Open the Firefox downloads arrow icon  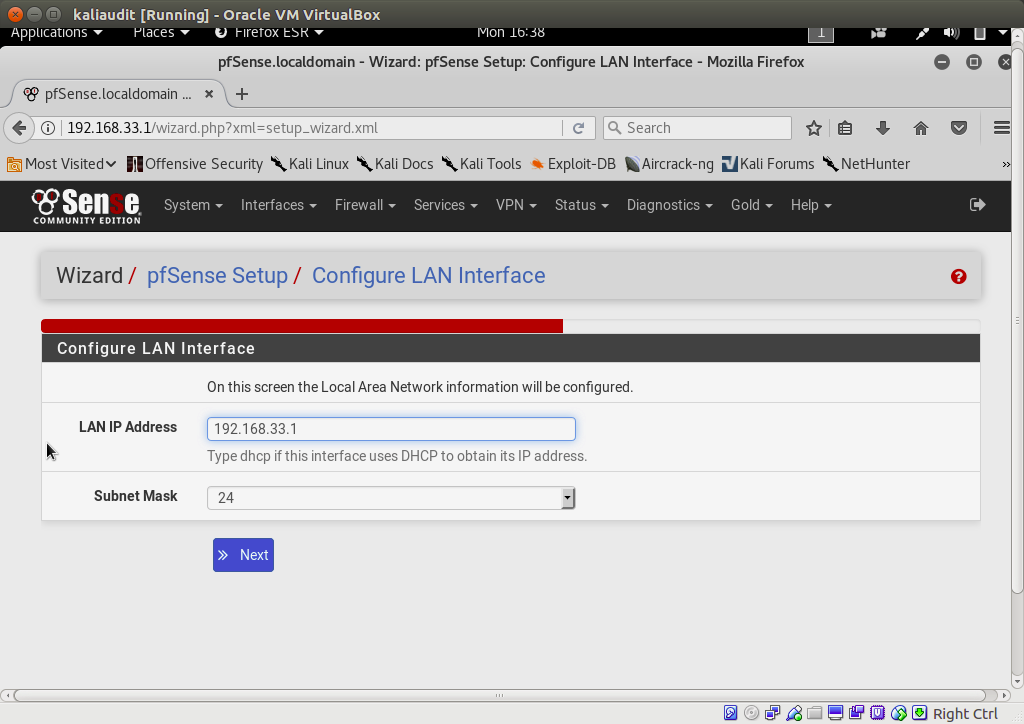pos(882,128)
